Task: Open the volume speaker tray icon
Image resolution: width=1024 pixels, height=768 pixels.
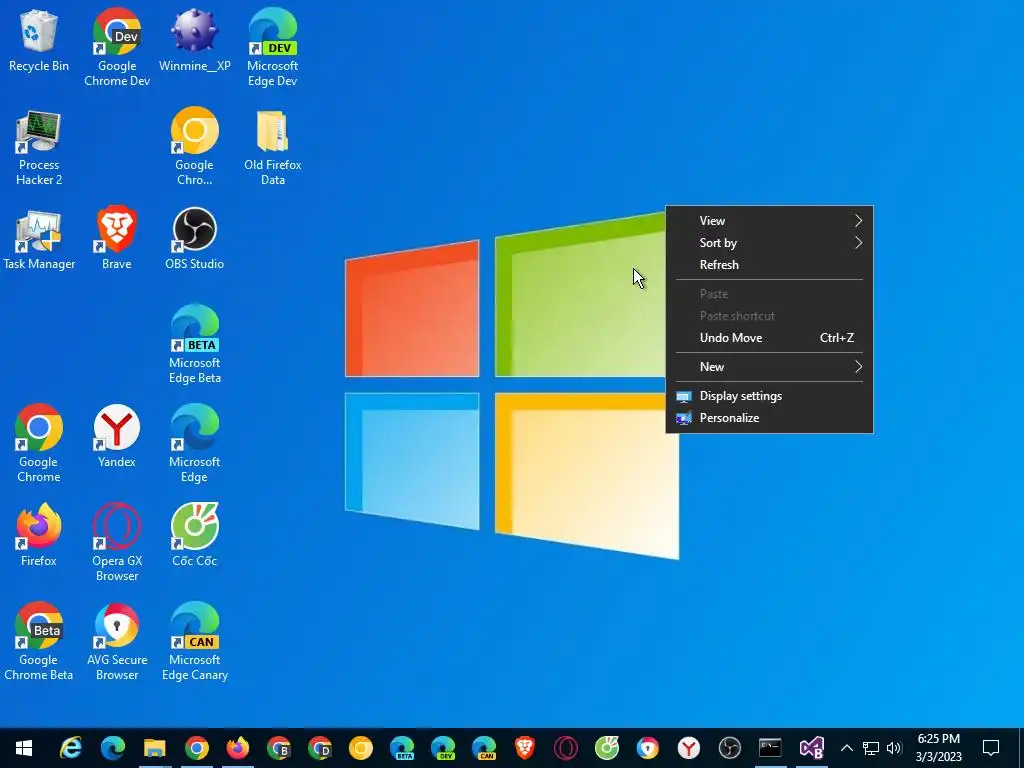Action: click(x=894, y=748)
